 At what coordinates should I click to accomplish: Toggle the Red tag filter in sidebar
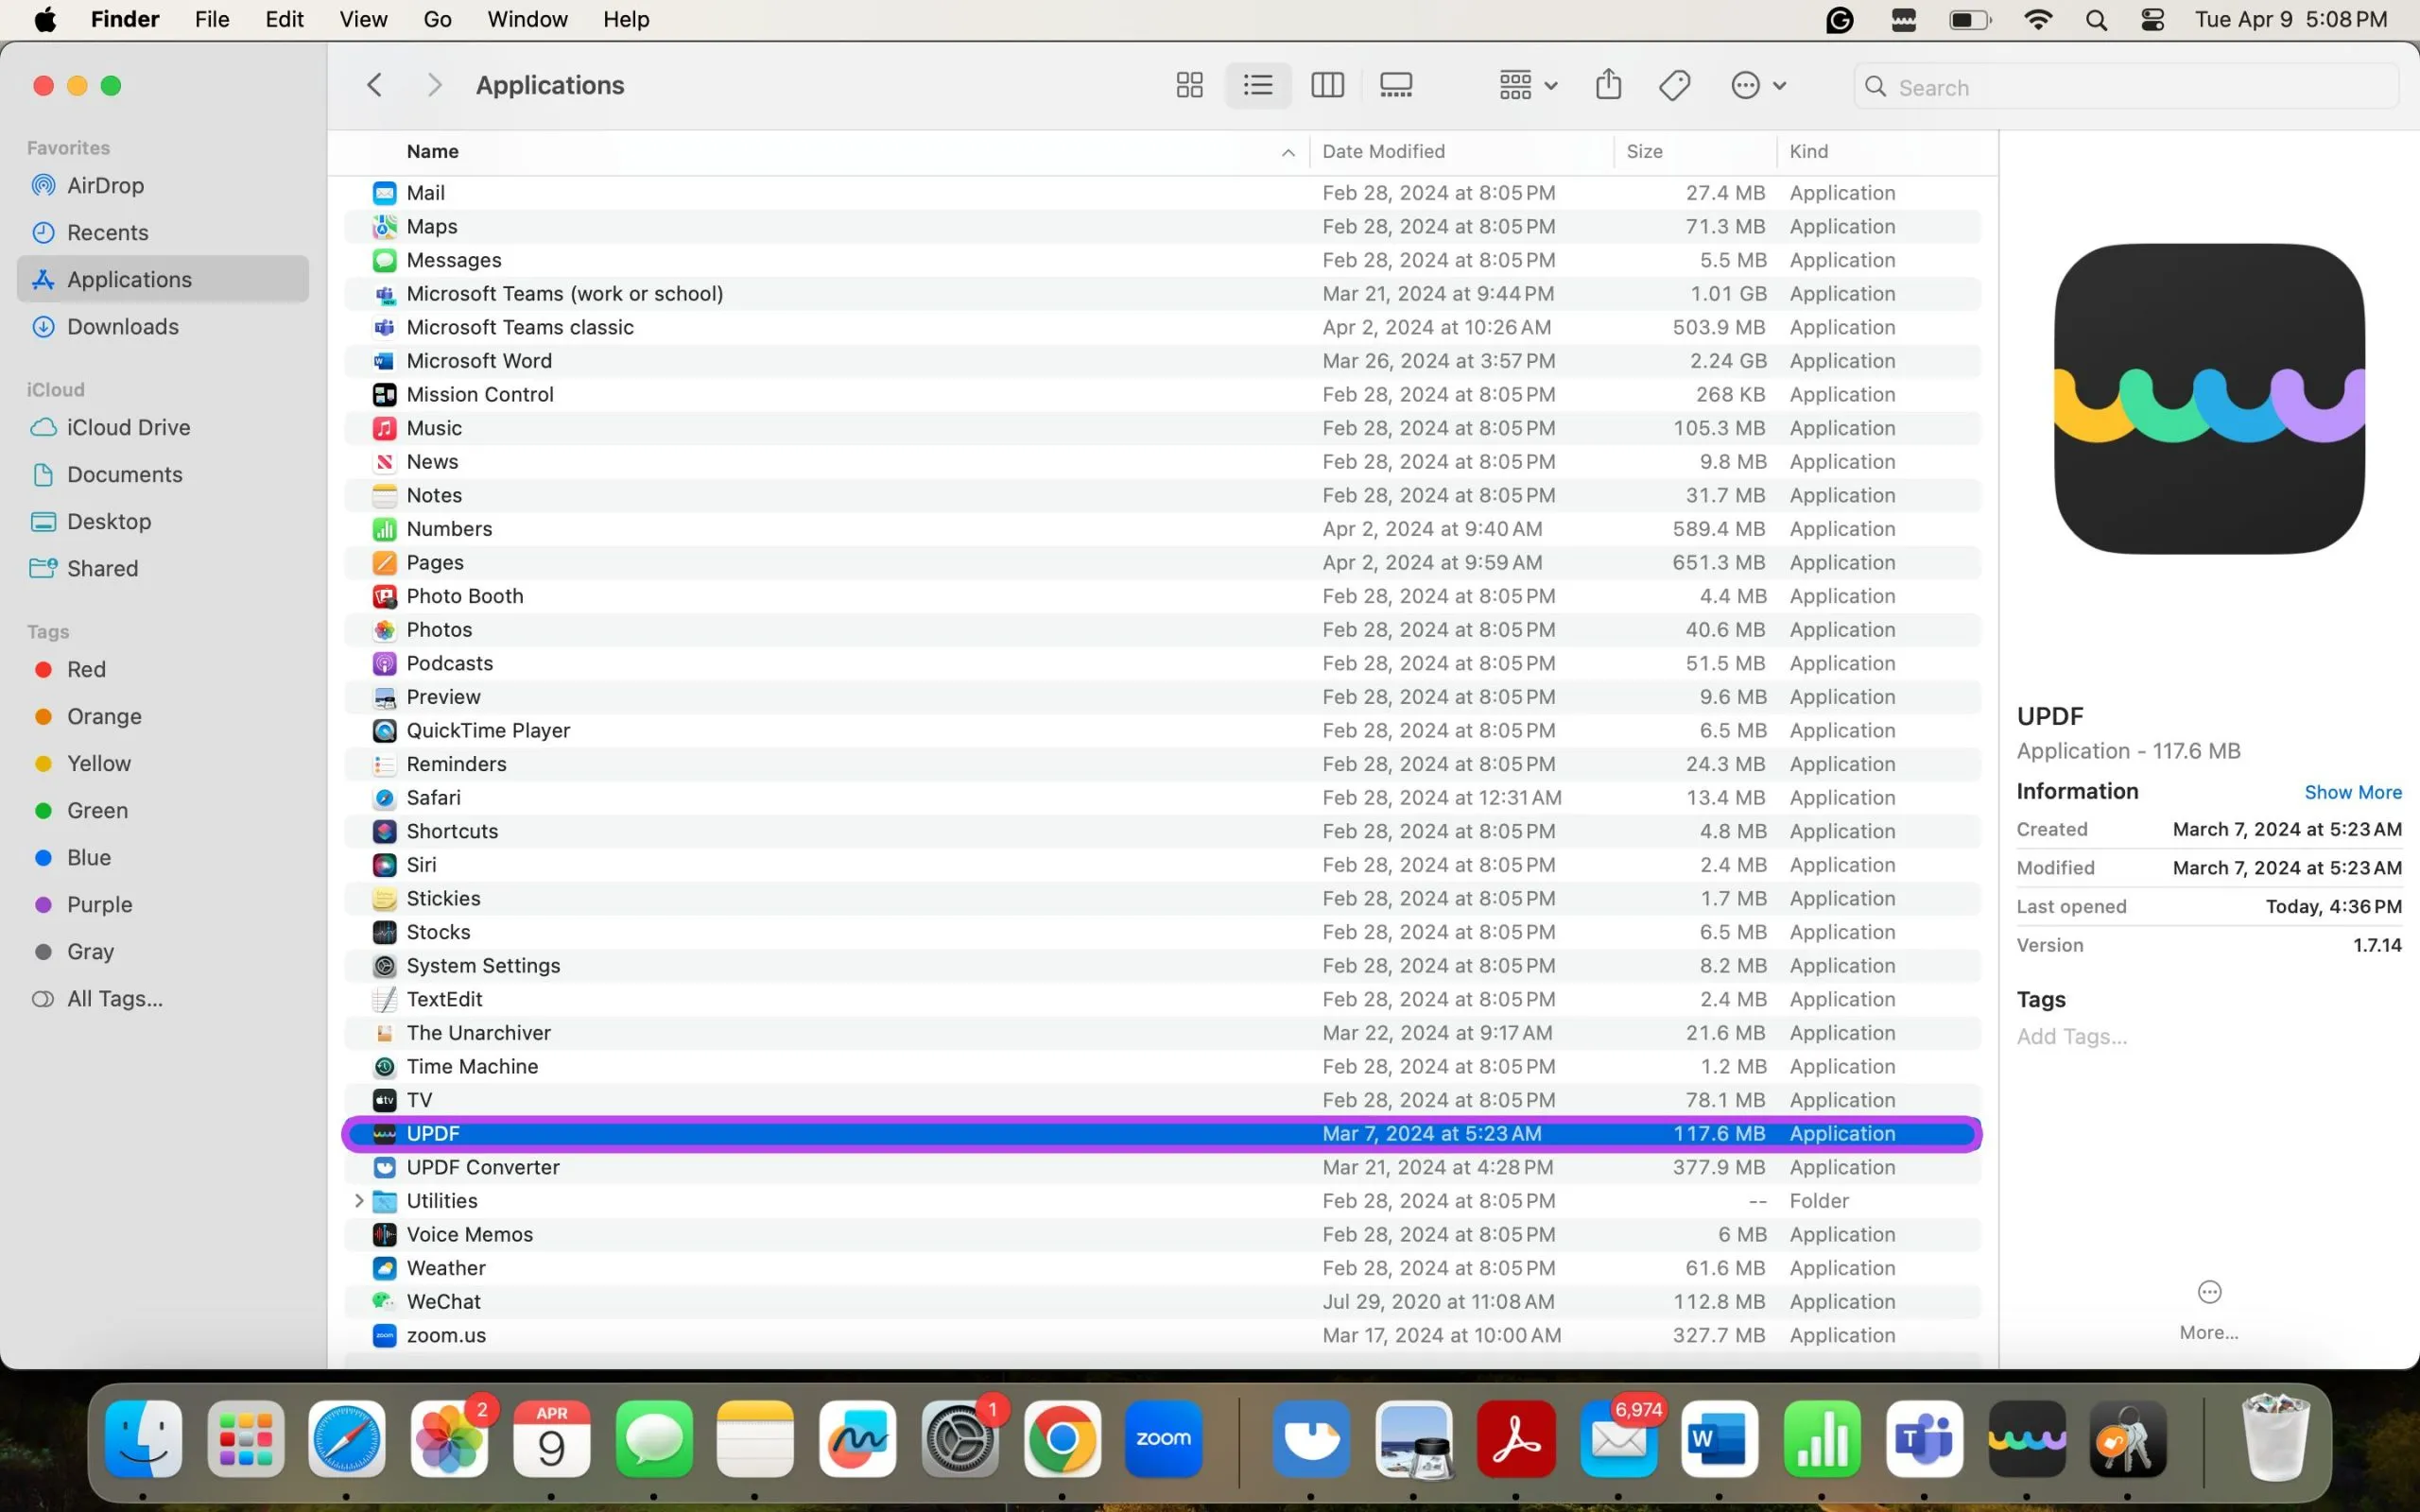[x=85, y=669]
